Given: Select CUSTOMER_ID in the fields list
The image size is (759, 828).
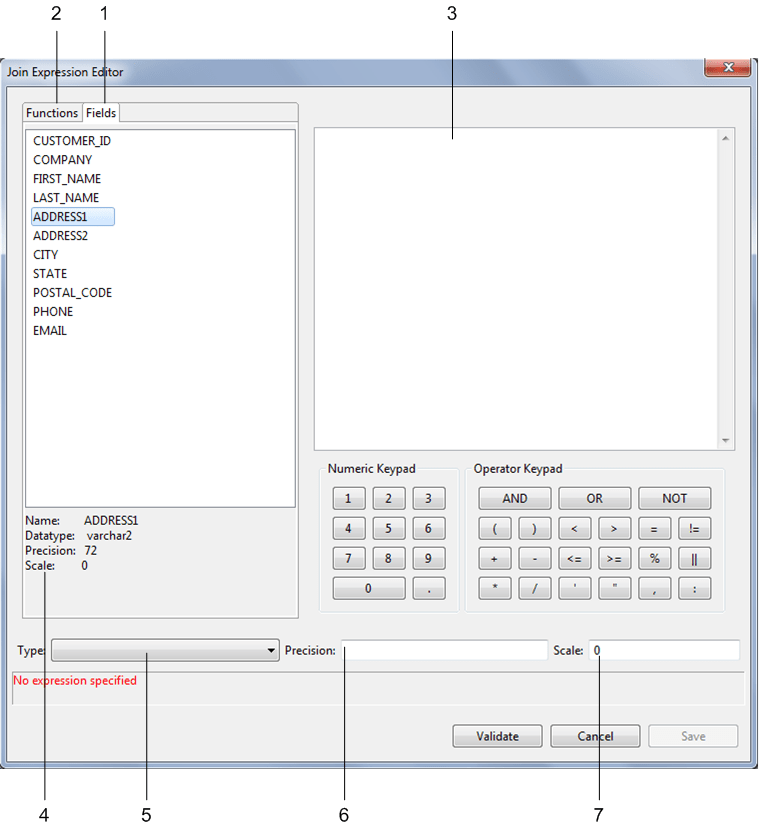Looking at the screenshot, I should (x=72, y=141).
